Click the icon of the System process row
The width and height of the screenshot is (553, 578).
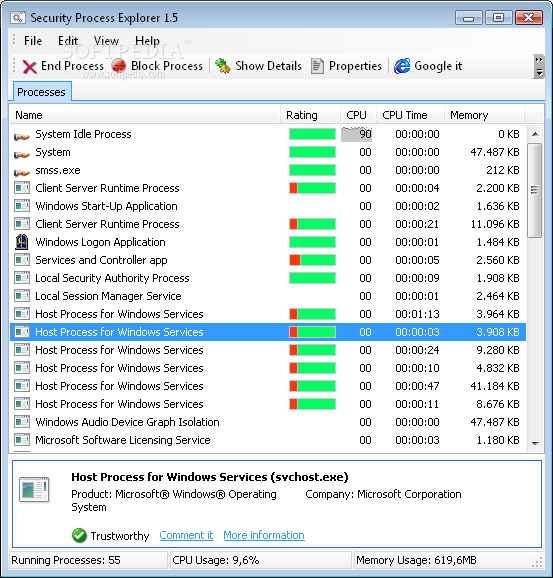(22, 154)
